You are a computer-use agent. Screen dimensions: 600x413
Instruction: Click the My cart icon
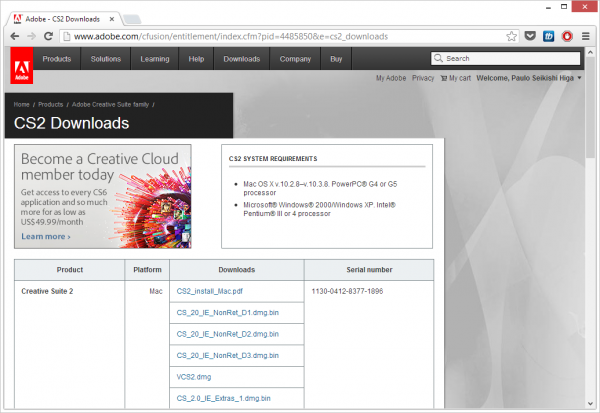pos(443,78)
